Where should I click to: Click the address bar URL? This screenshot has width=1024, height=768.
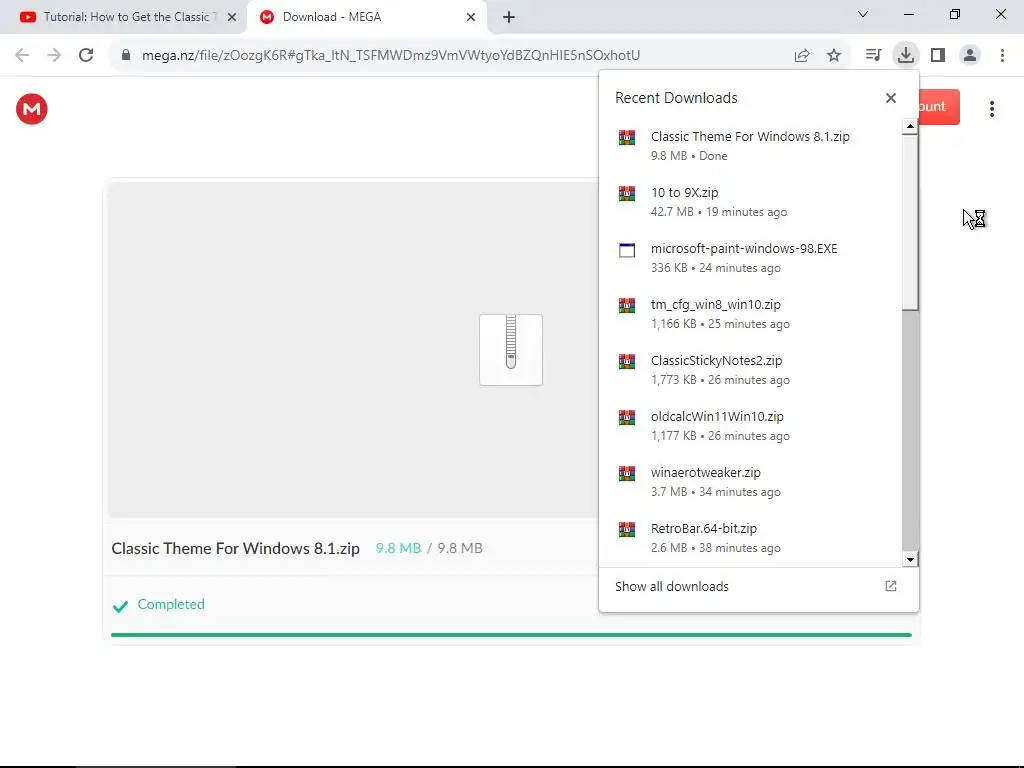pyautogui.click(x=391, y=55)
